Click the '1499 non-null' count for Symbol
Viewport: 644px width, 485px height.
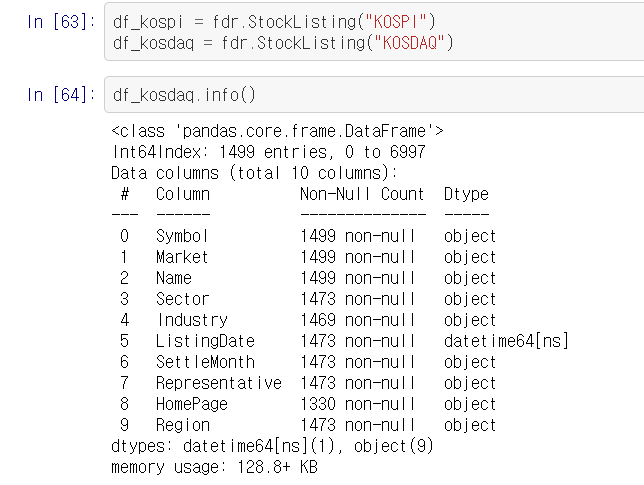pos(357,236)
